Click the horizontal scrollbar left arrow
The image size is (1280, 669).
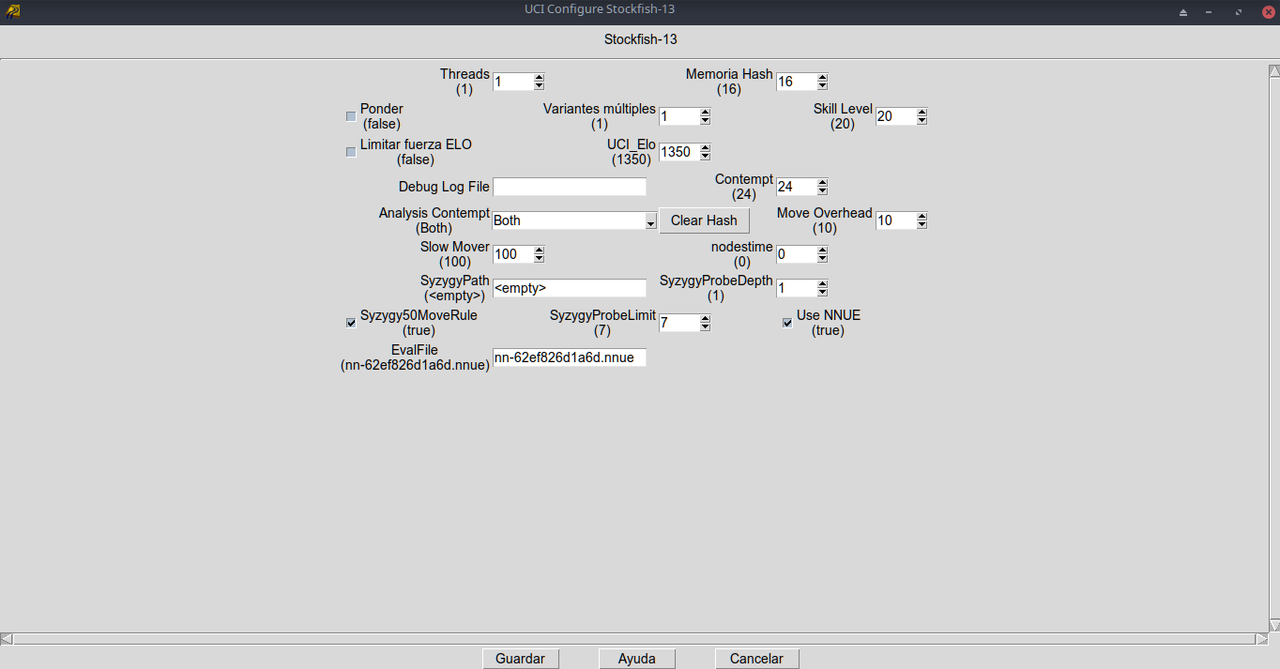pos(6,638)
